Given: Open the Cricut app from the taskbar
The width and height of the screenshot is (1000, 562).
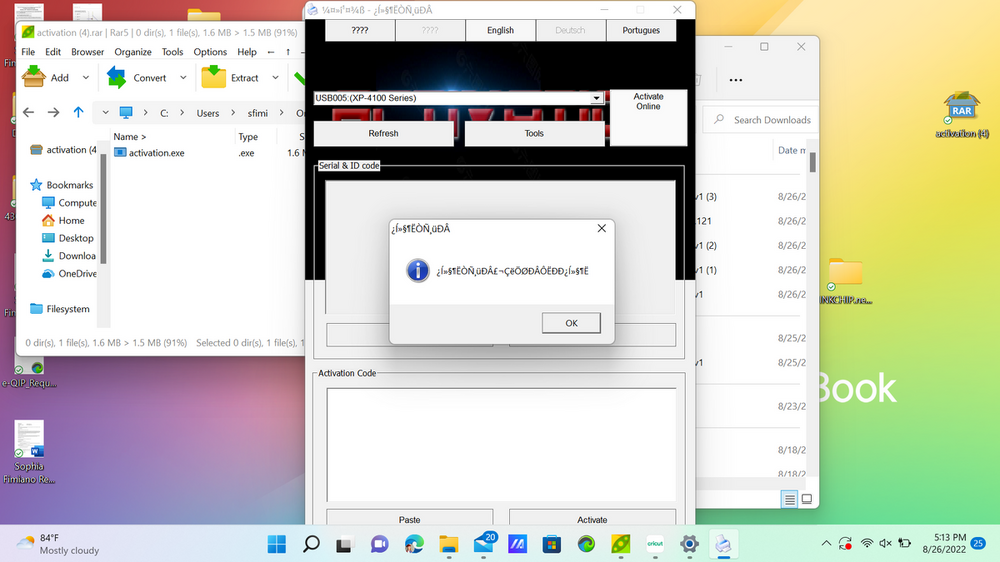Looking at the screenshot, I should click(x=655, y=544).
